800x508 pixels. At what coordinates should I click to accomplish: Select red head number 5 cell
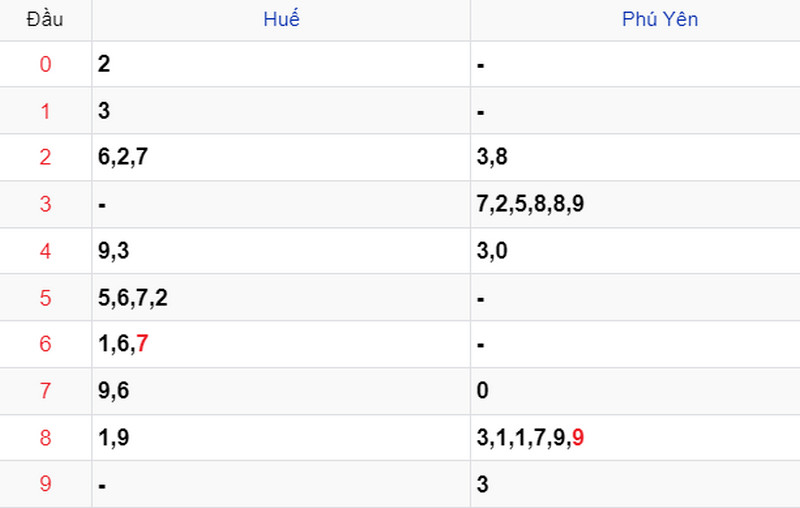tap(45, 297)
